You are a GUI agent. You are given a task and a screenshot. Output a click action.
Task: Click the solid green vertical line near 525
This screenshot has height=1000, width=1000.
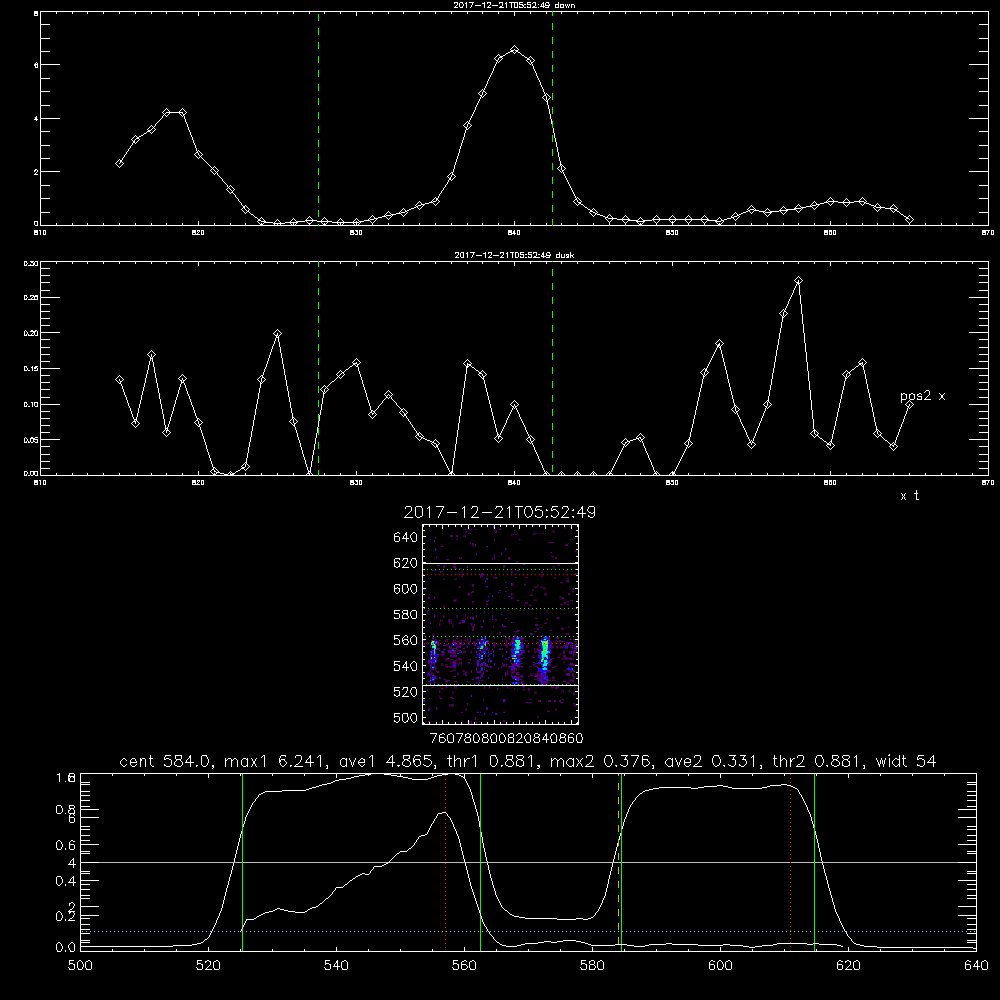[242, 862]
